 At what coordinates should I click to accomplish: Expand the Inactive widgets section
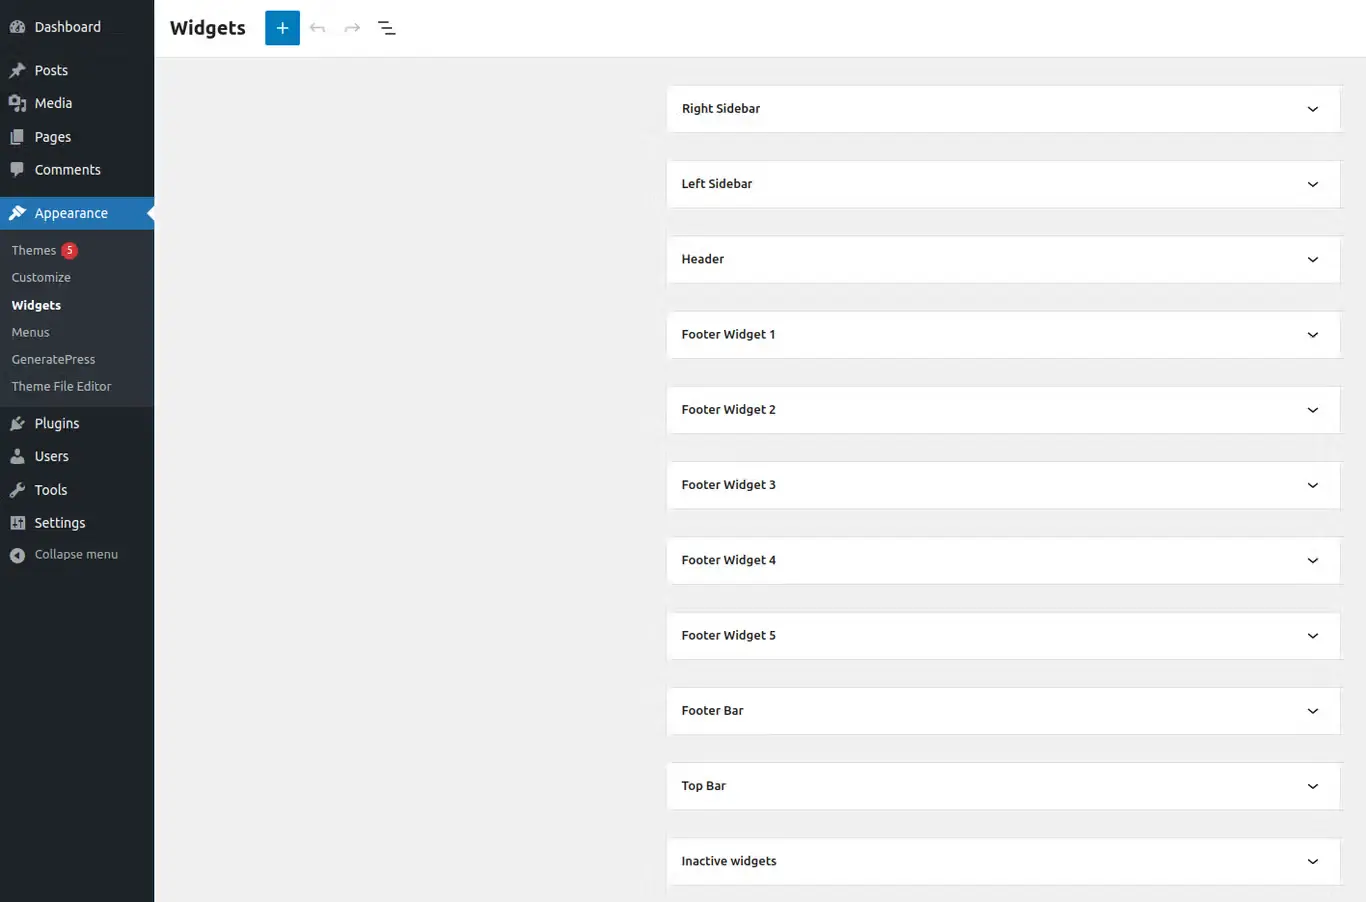click(1312, 861)
